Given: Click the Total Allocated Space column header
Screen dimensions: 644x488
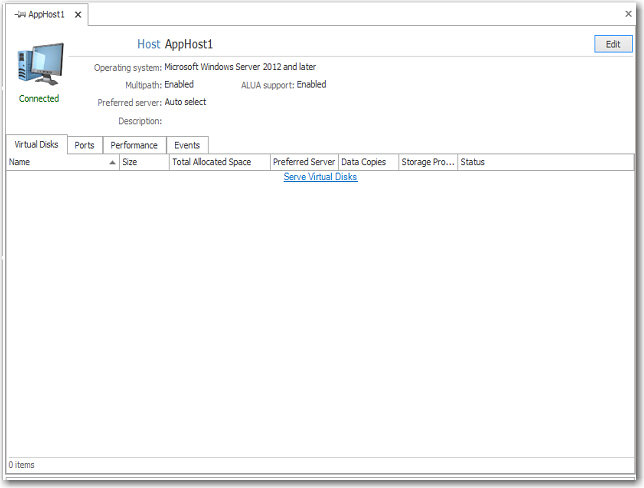Looking at the screenshot, I should [x=218, y=162].
